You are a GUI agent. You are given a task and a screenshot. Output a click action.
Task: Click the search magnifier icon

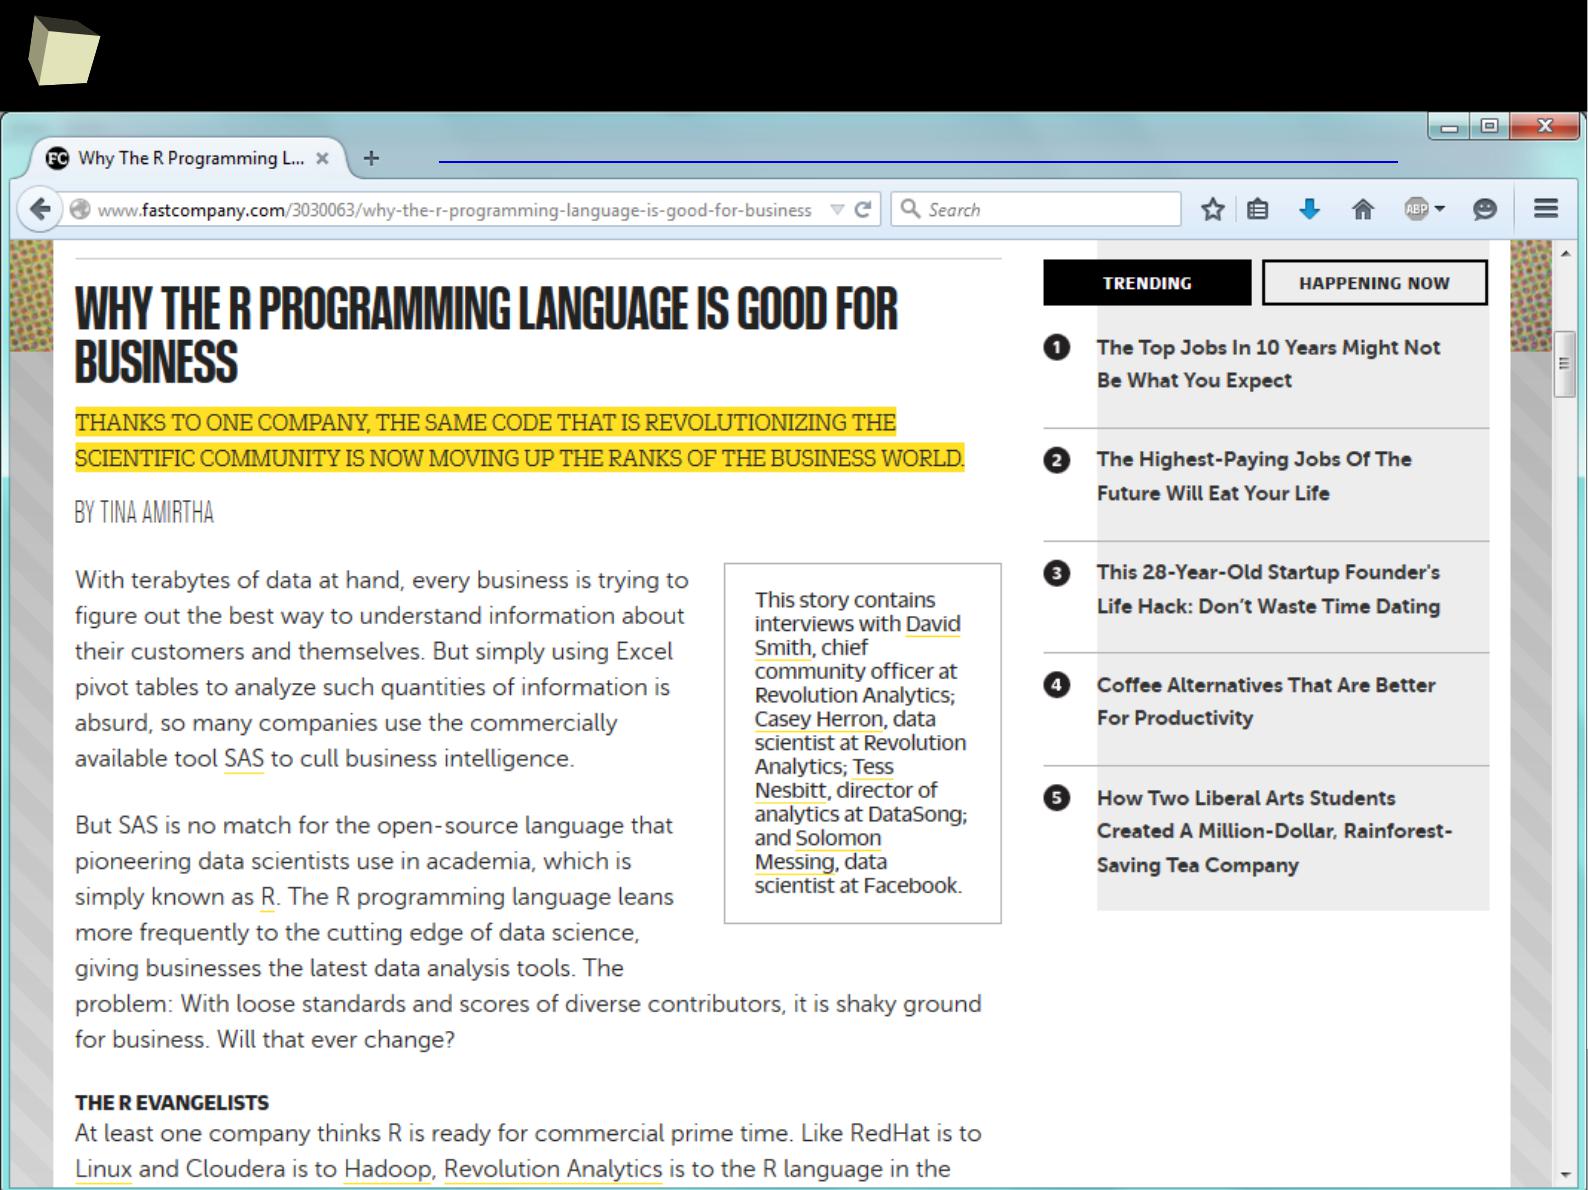point(910,208)
